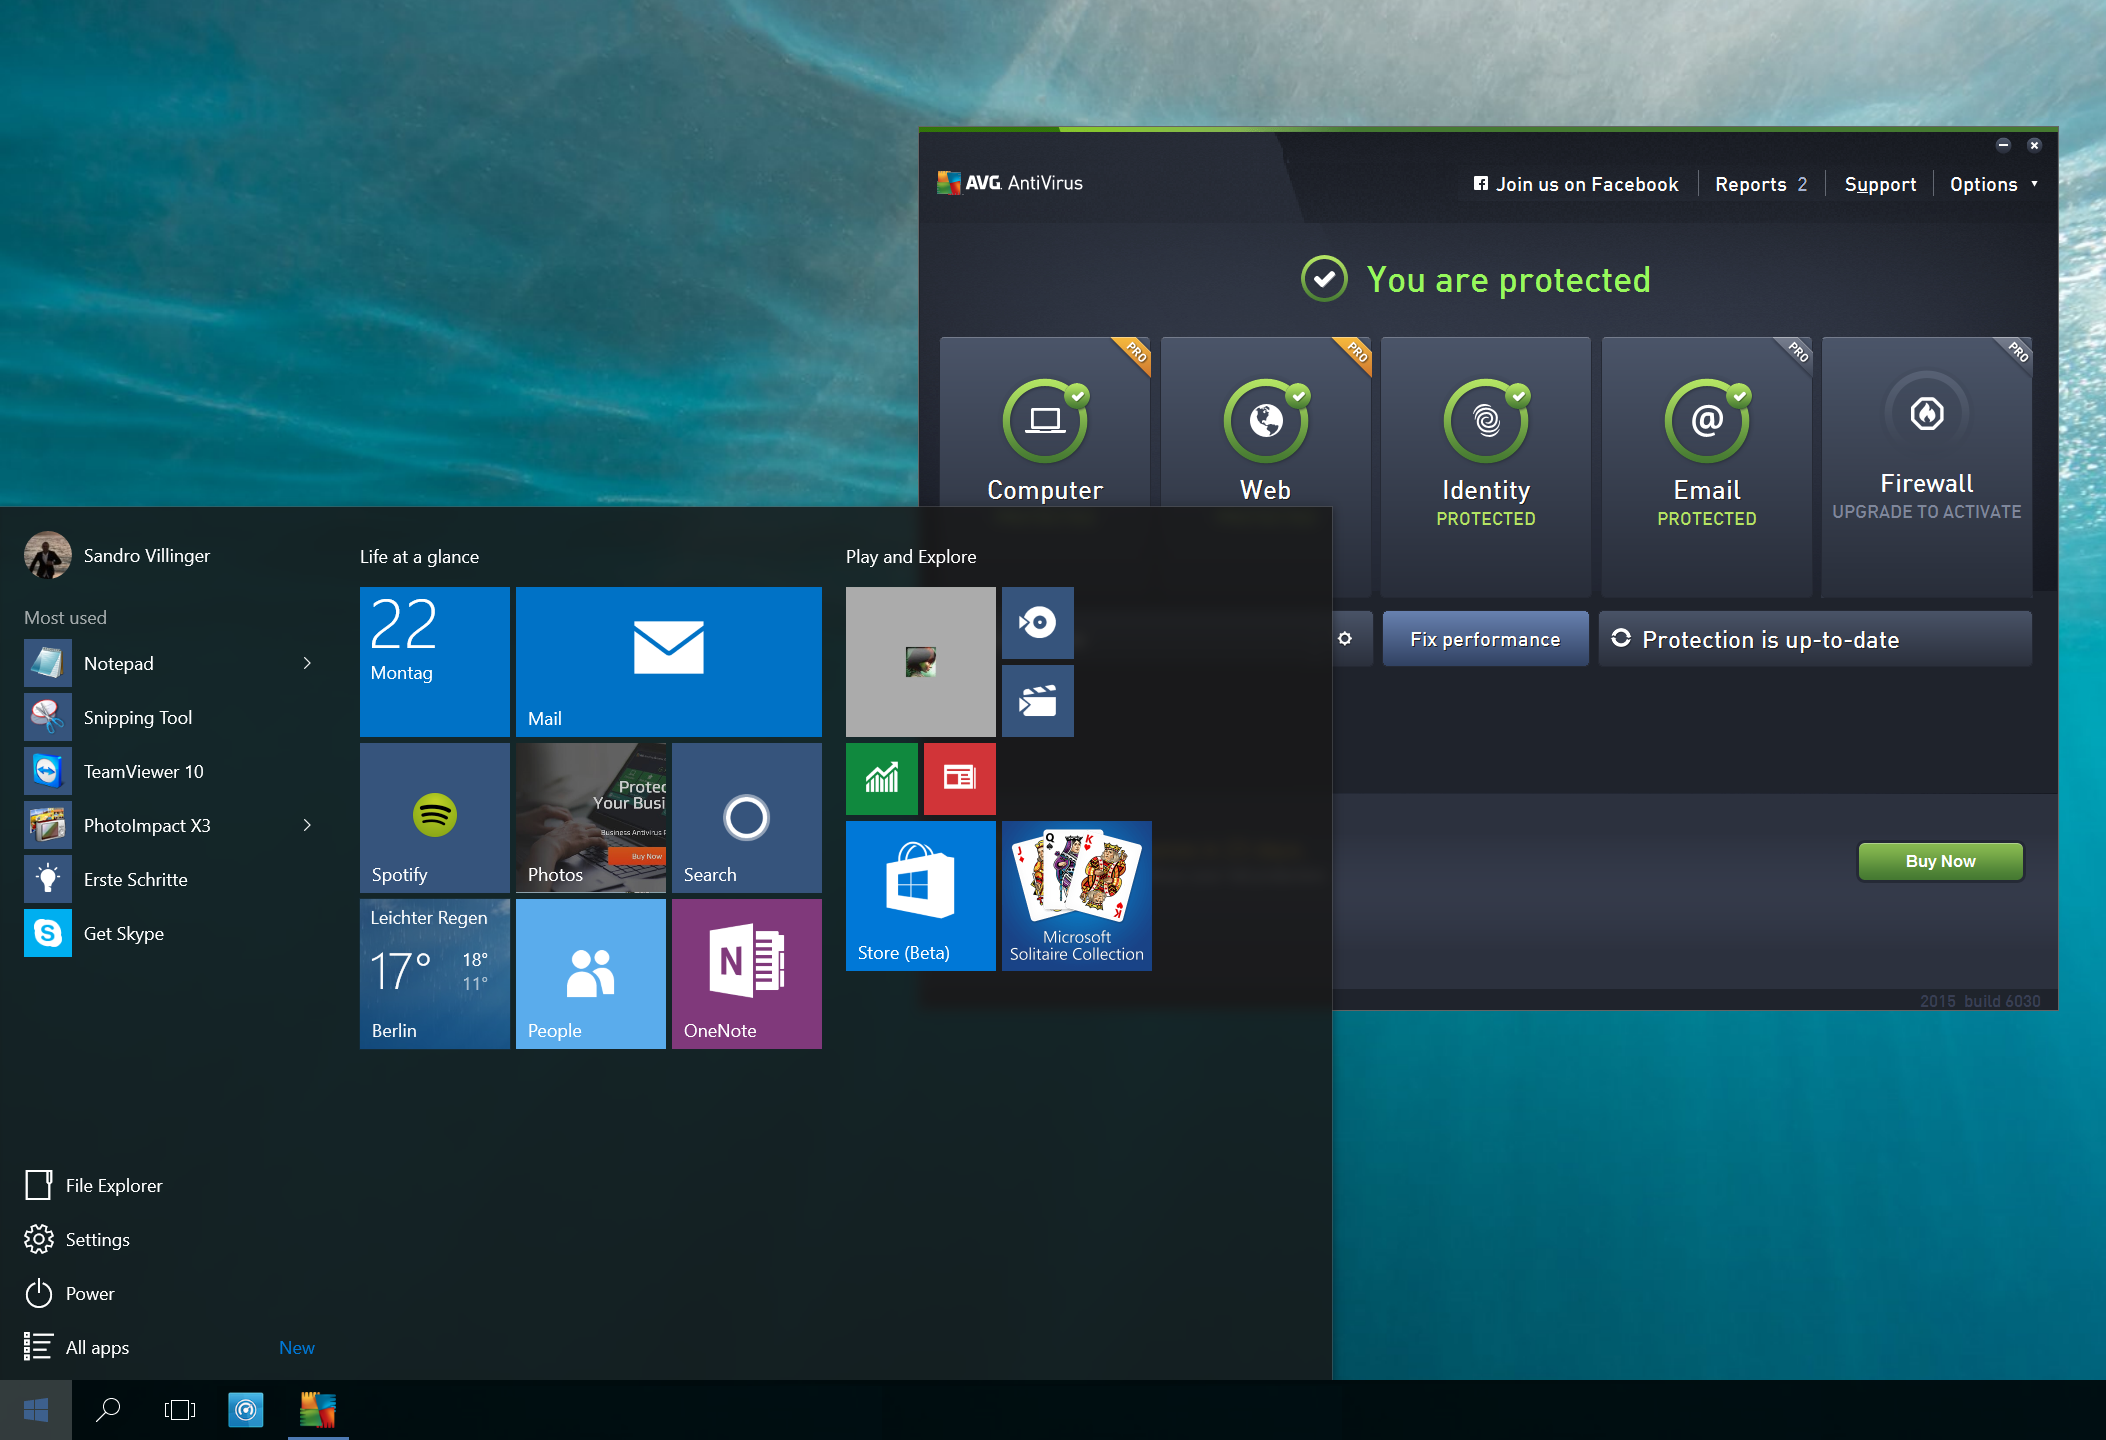The height and width of the screenshot is (1440, 2106).
Task: Open the Support menu in AVG
Action: pos(1880,184)
